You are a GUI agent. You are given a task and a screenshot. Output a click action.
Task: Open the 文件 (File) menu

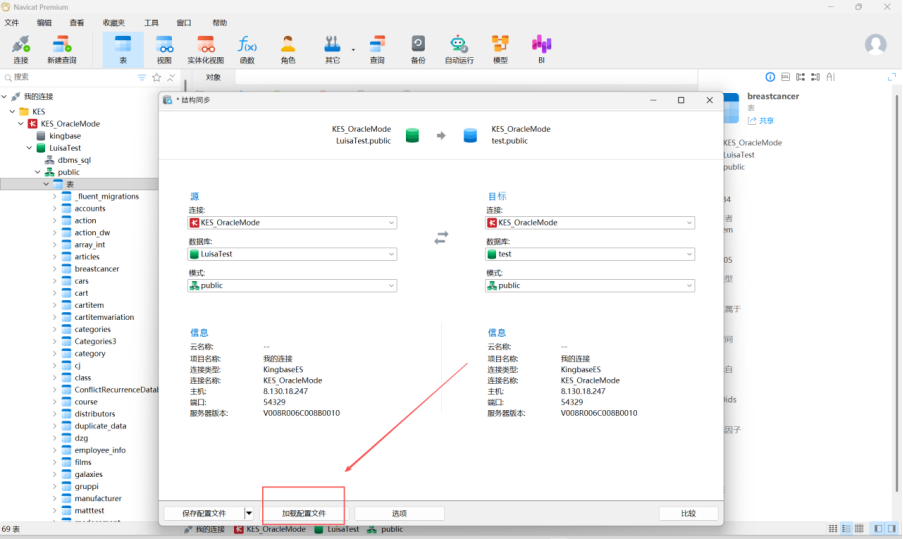click(x=12, y=22)
